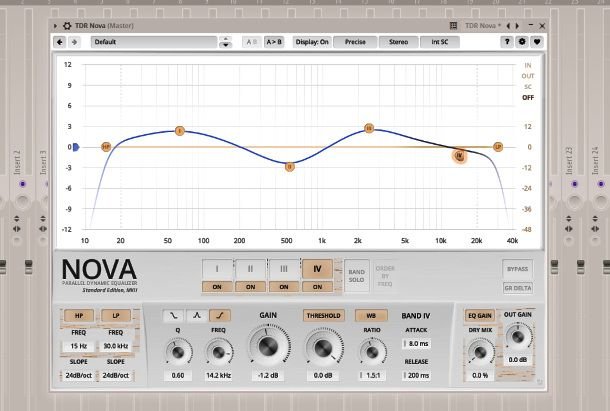
Task: Select band II node on the EQ curve
Action: pos(289,167)
